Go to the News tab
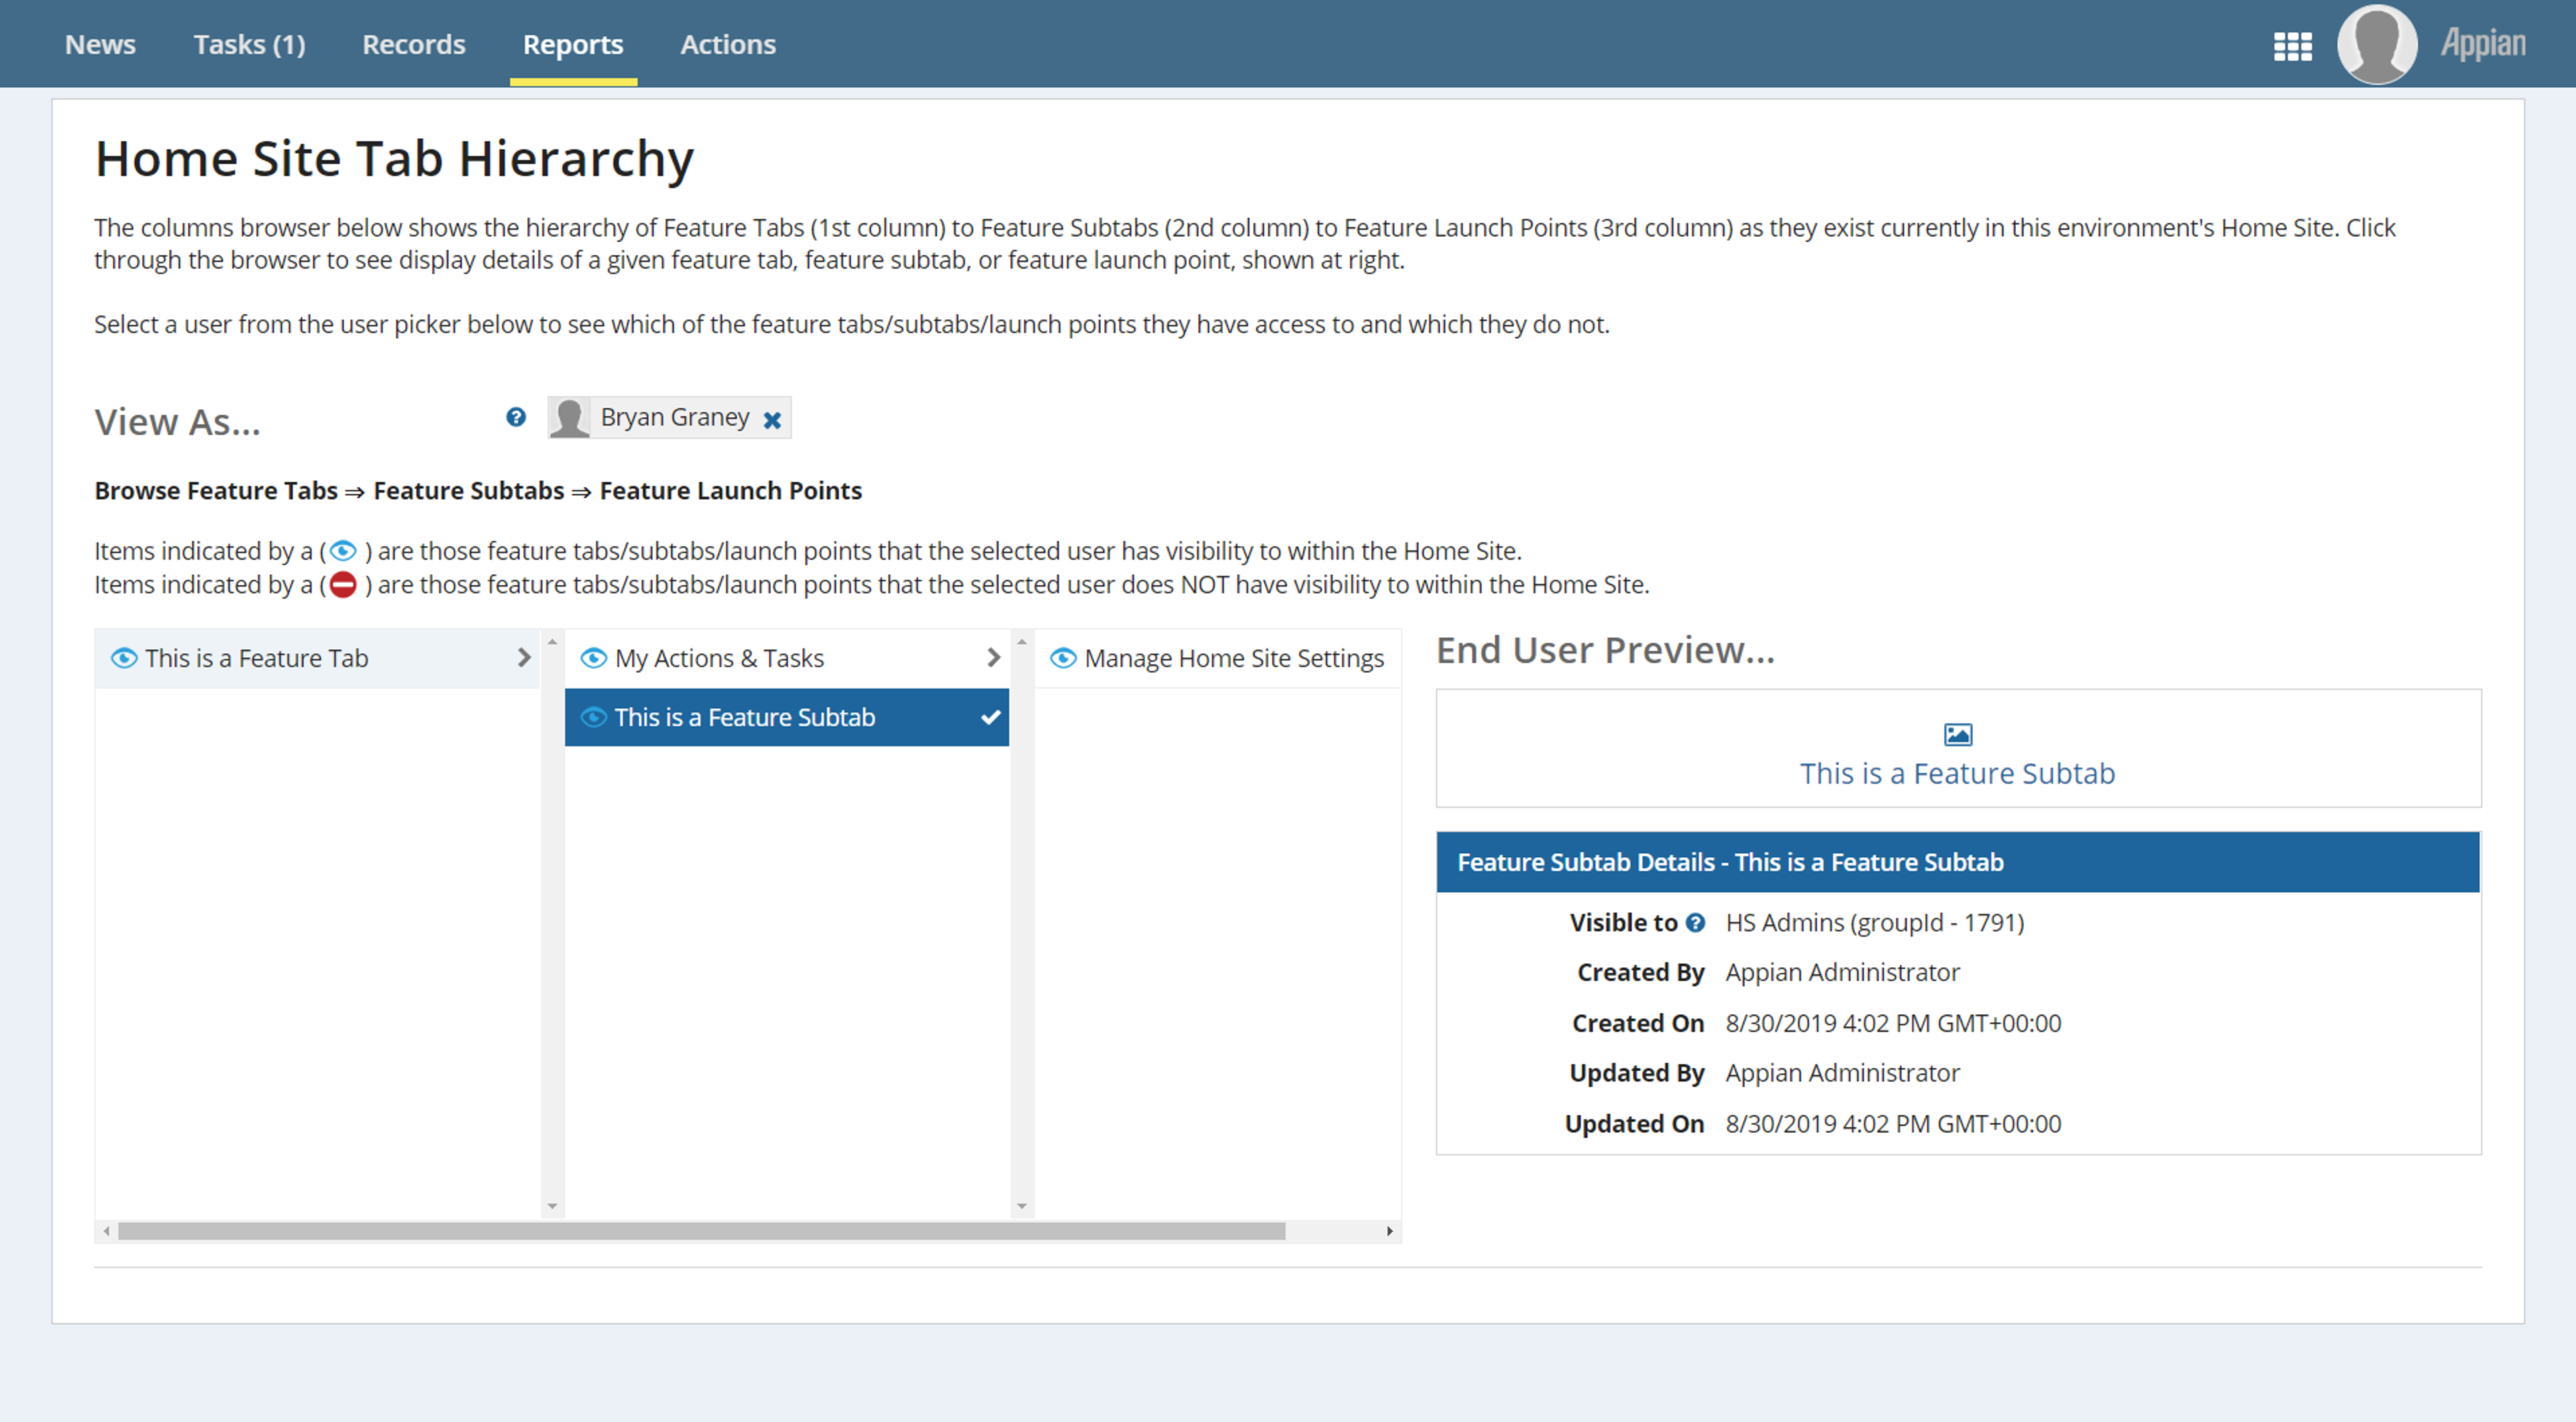Screen dimensions: 2576x1422 (x=100, y=44)
